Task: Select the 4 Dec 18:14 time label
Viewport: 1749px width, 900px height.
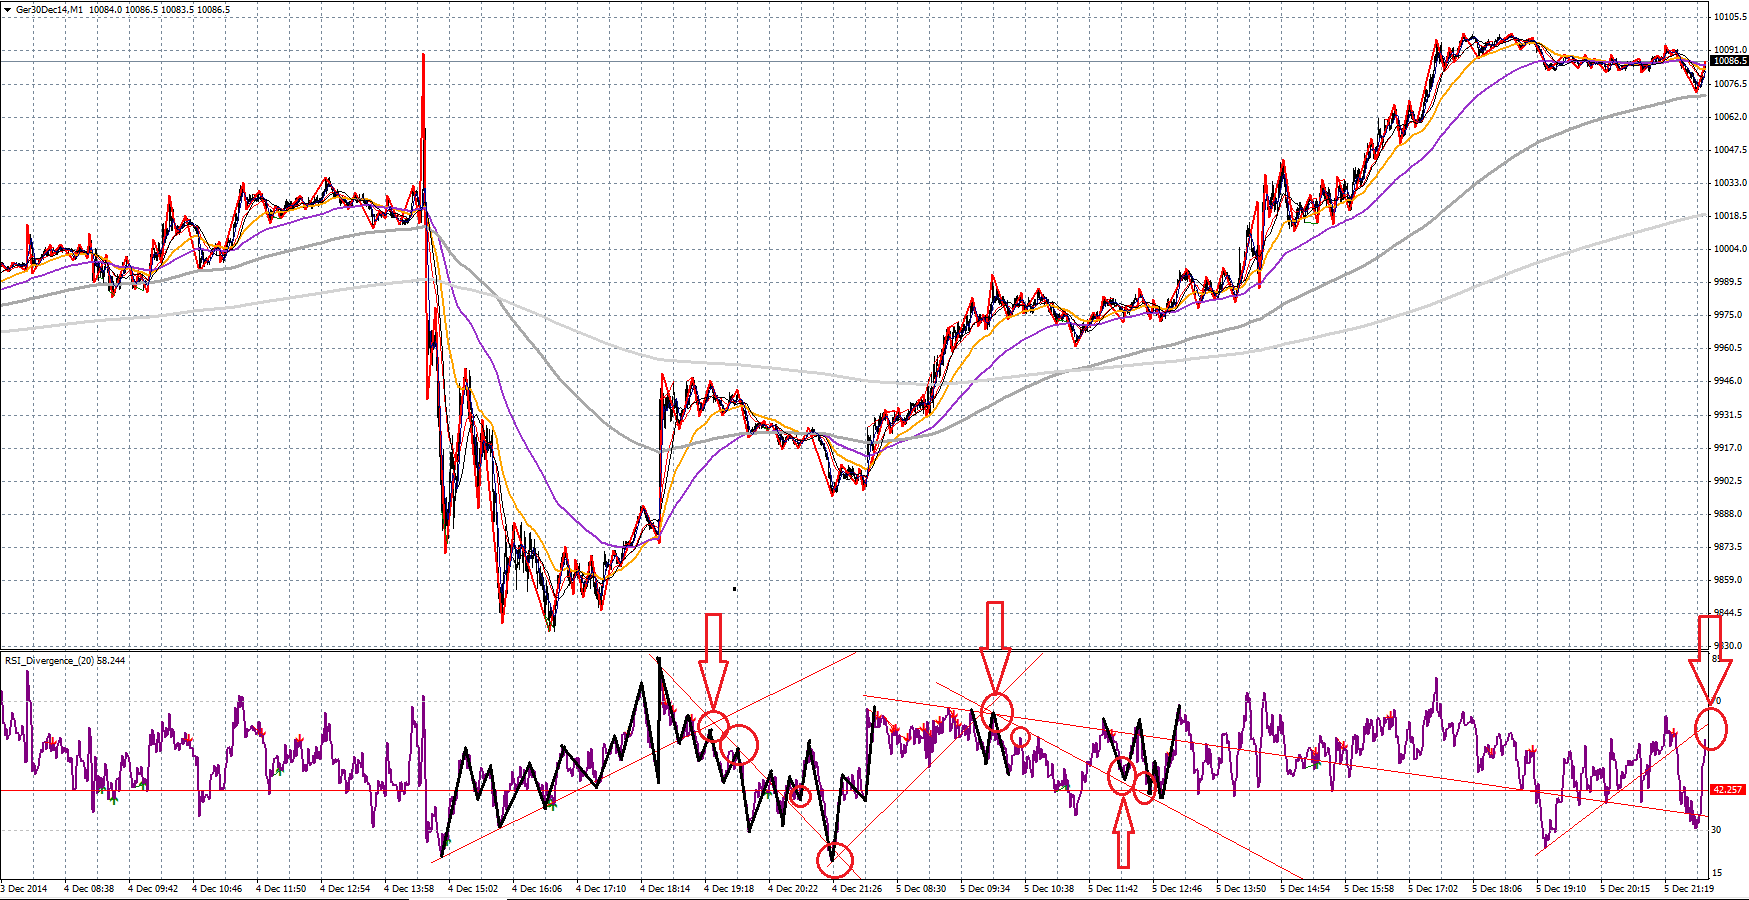Action: pyautogui.click(x=665, y=888)
